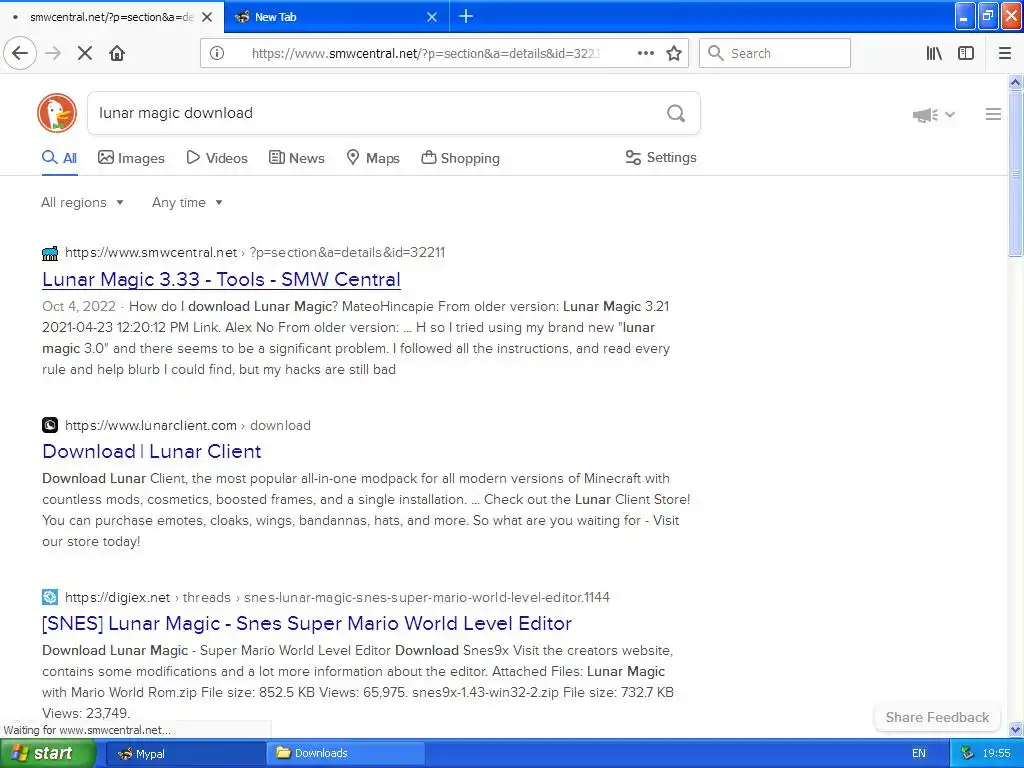Open page actions three-dot menu

click(x=646, y=53)
